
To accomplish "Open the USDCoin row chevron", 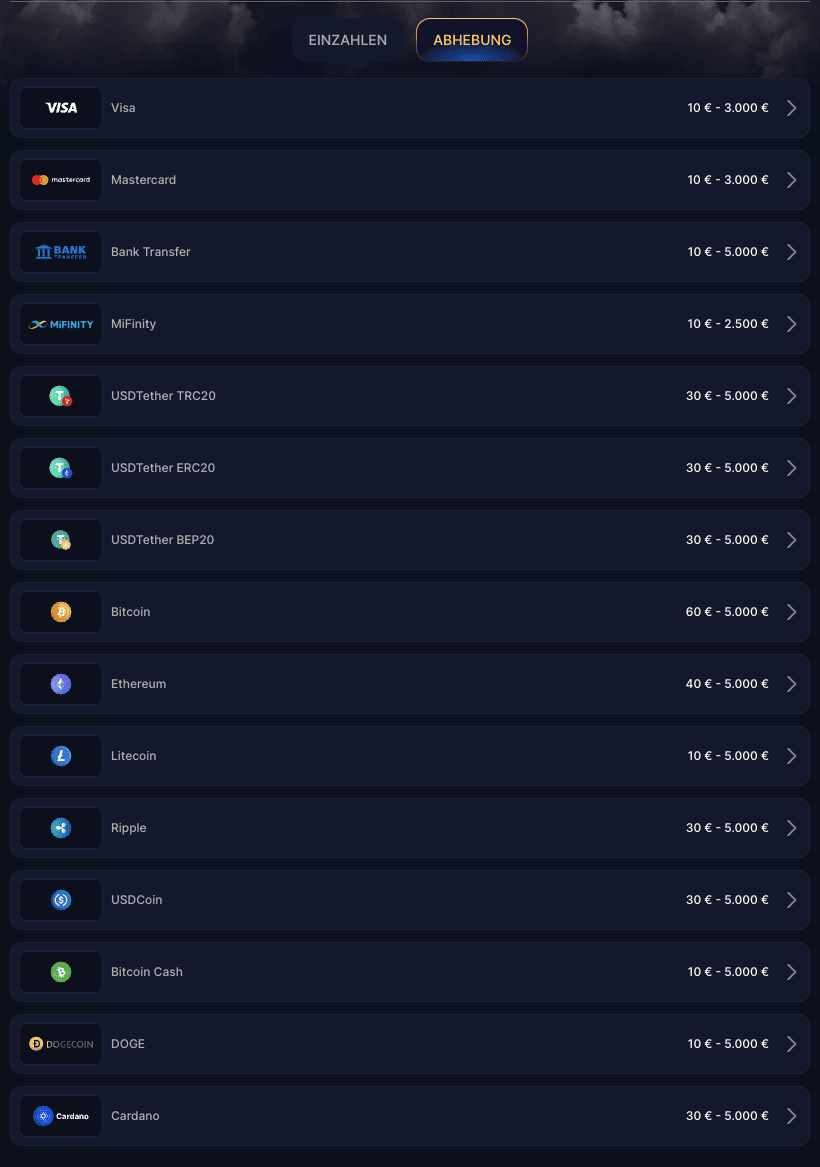I will point(791,900).
